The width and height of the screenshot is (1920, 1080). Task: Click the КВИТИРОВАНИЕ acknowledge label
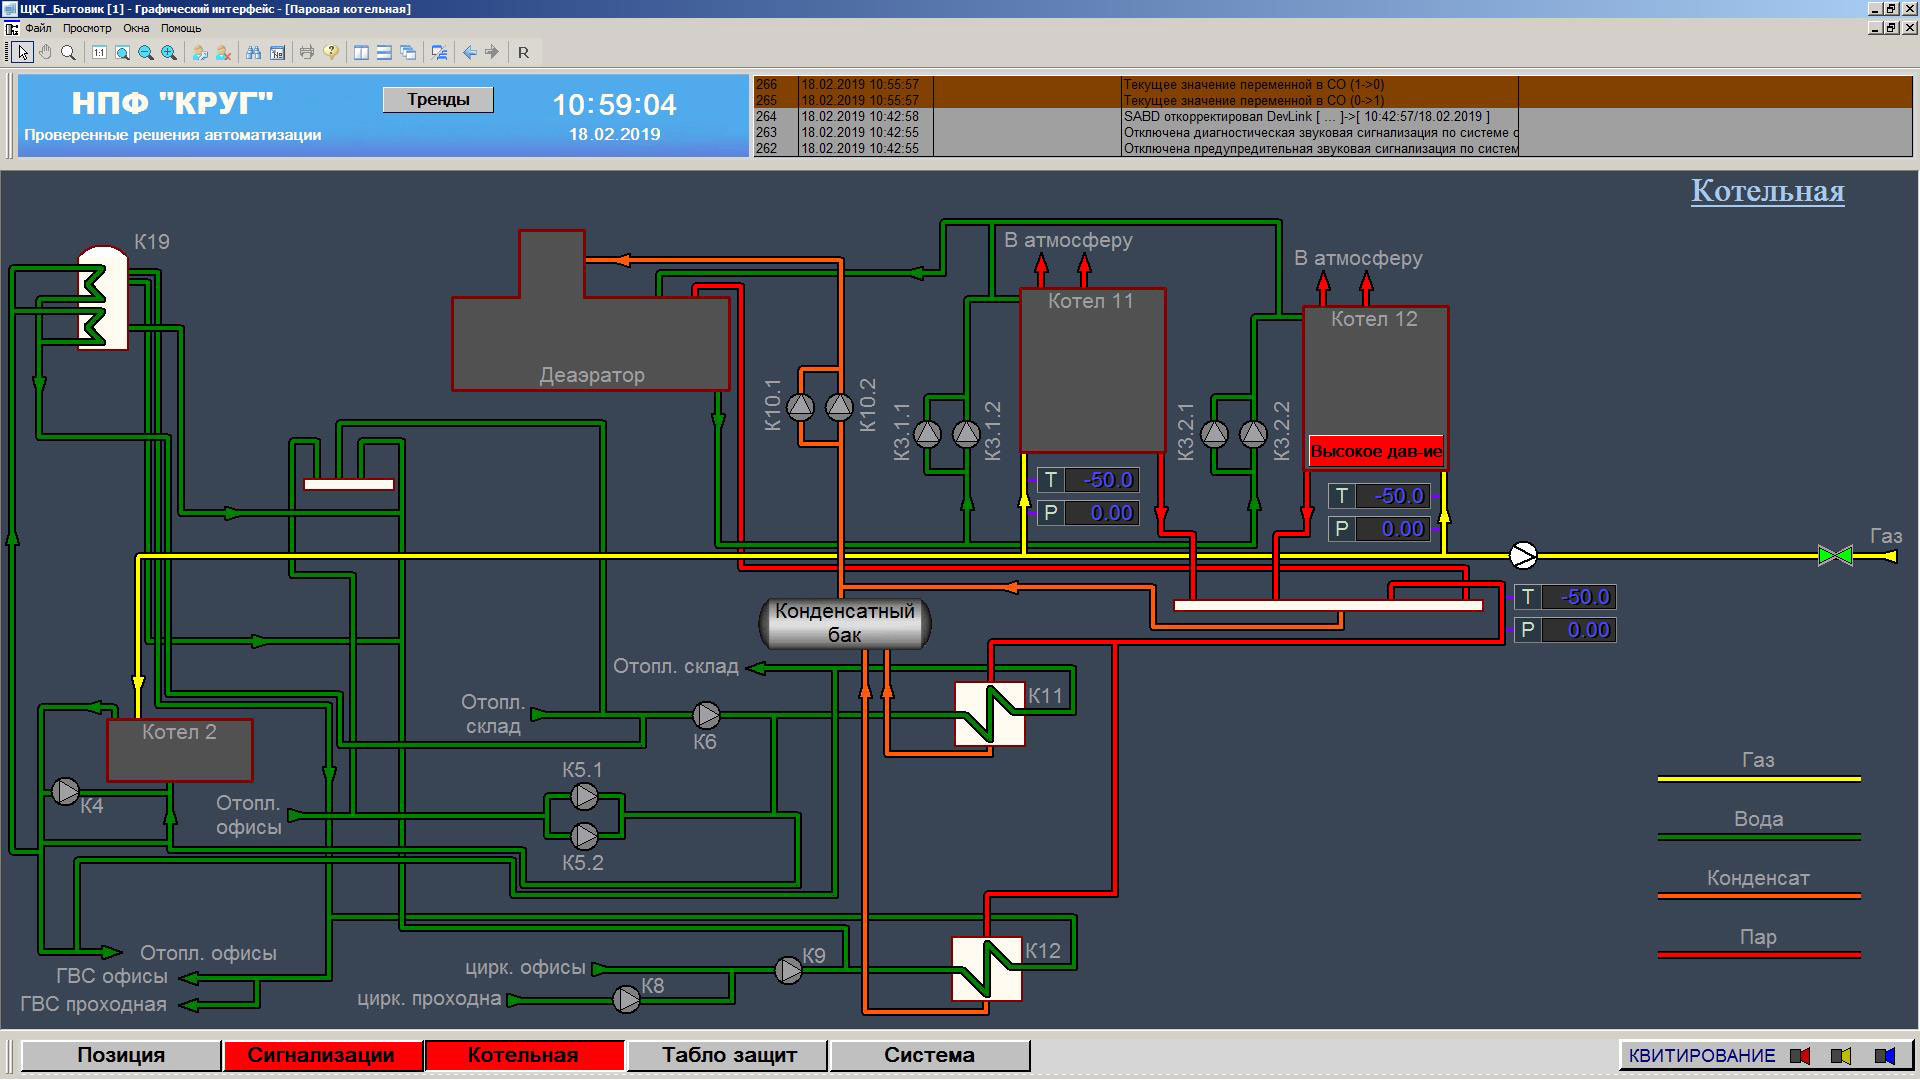[1702, 1055]
